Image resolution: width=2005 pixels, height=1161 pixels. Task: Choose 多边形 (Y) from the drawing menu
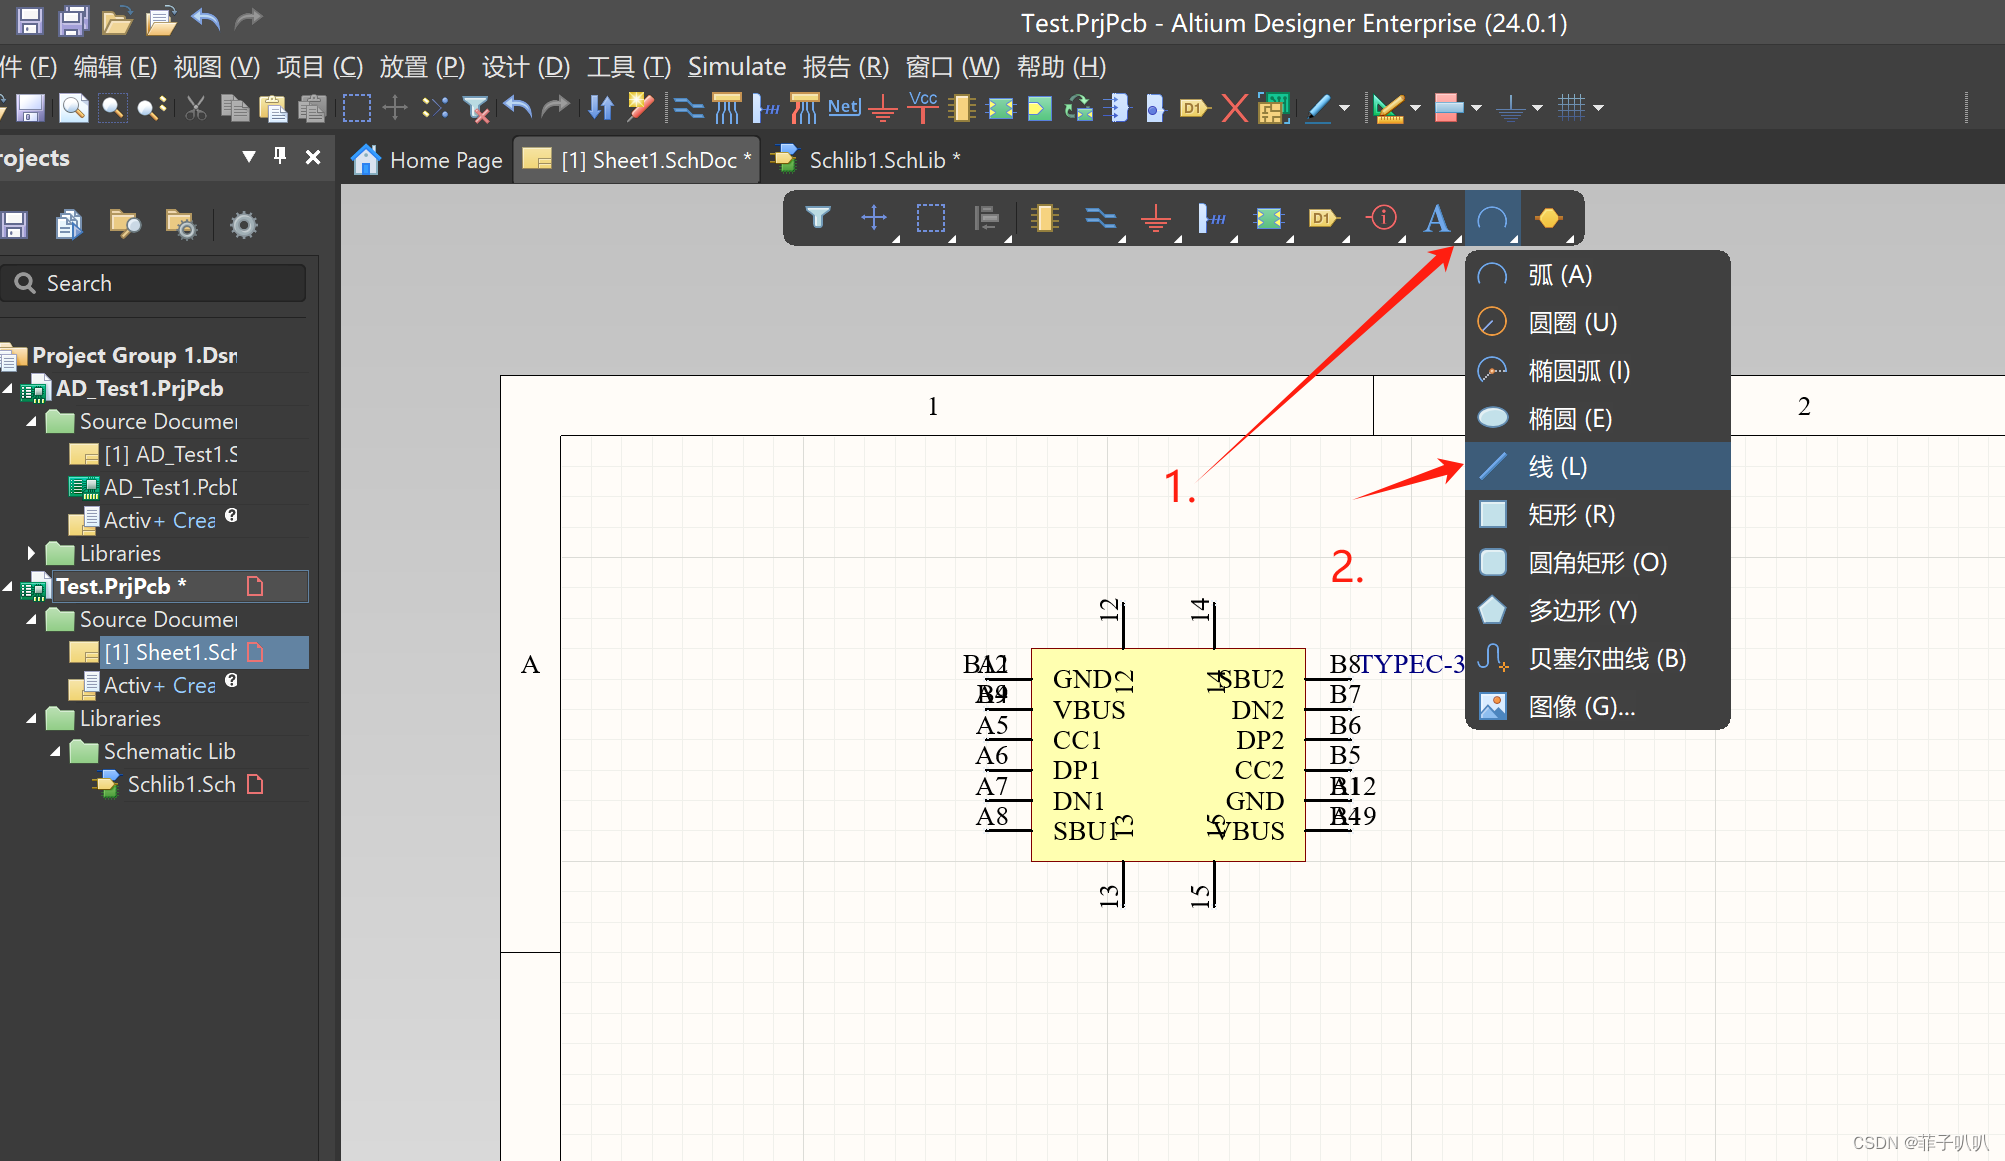(x=1598, y=610)
